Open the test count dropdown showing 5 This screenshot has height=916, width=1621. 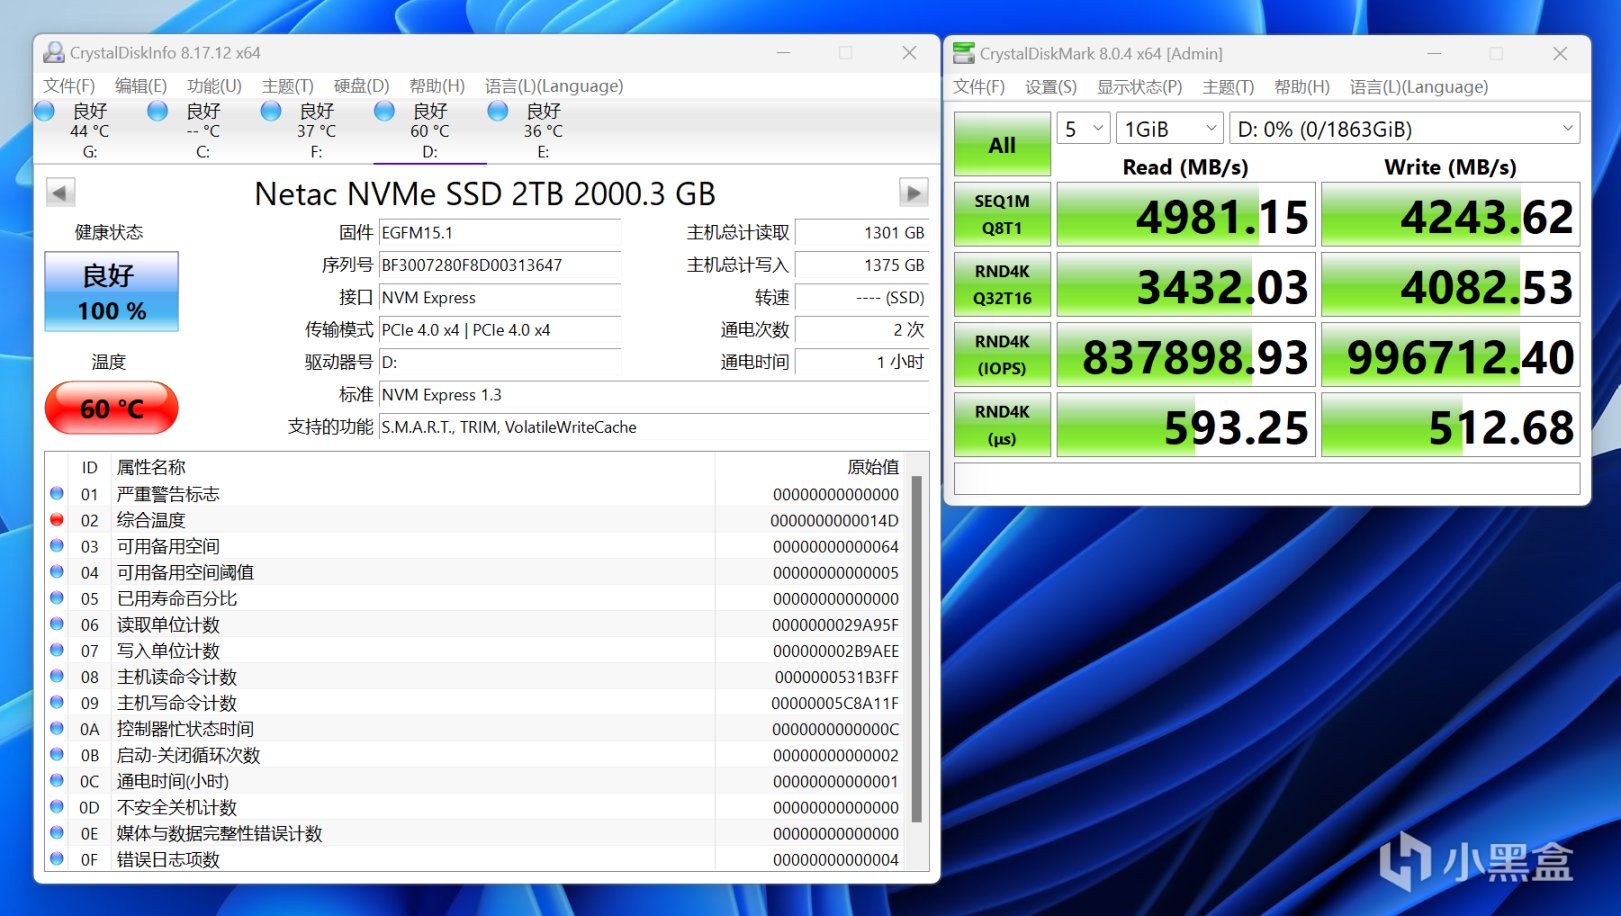[x=1083, y=129]
